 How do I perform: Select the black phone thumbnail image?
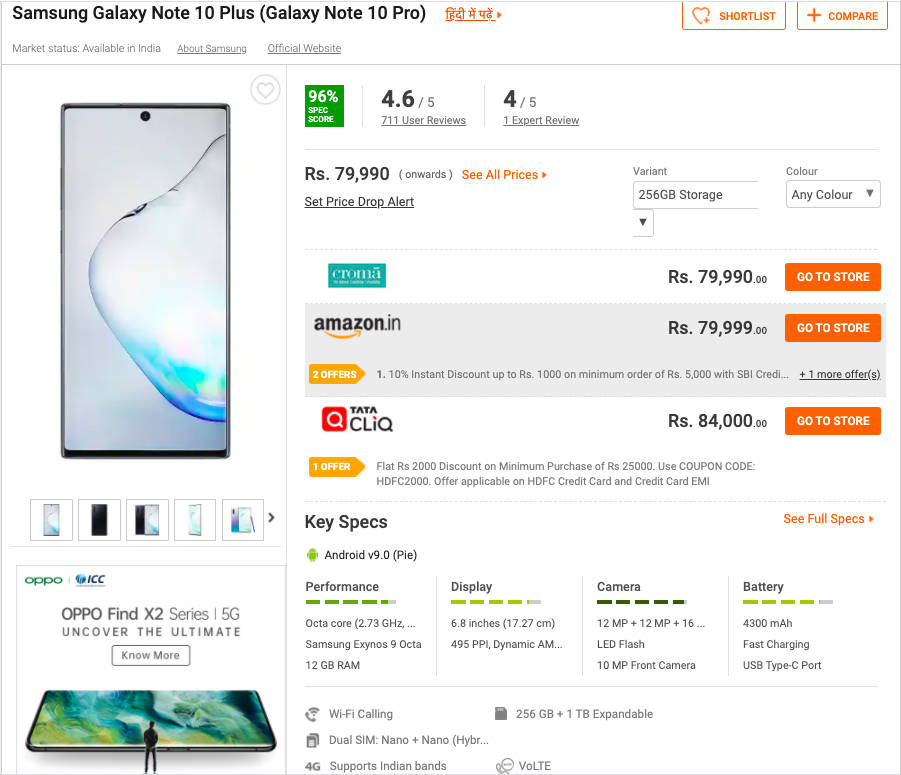(99, 519)
